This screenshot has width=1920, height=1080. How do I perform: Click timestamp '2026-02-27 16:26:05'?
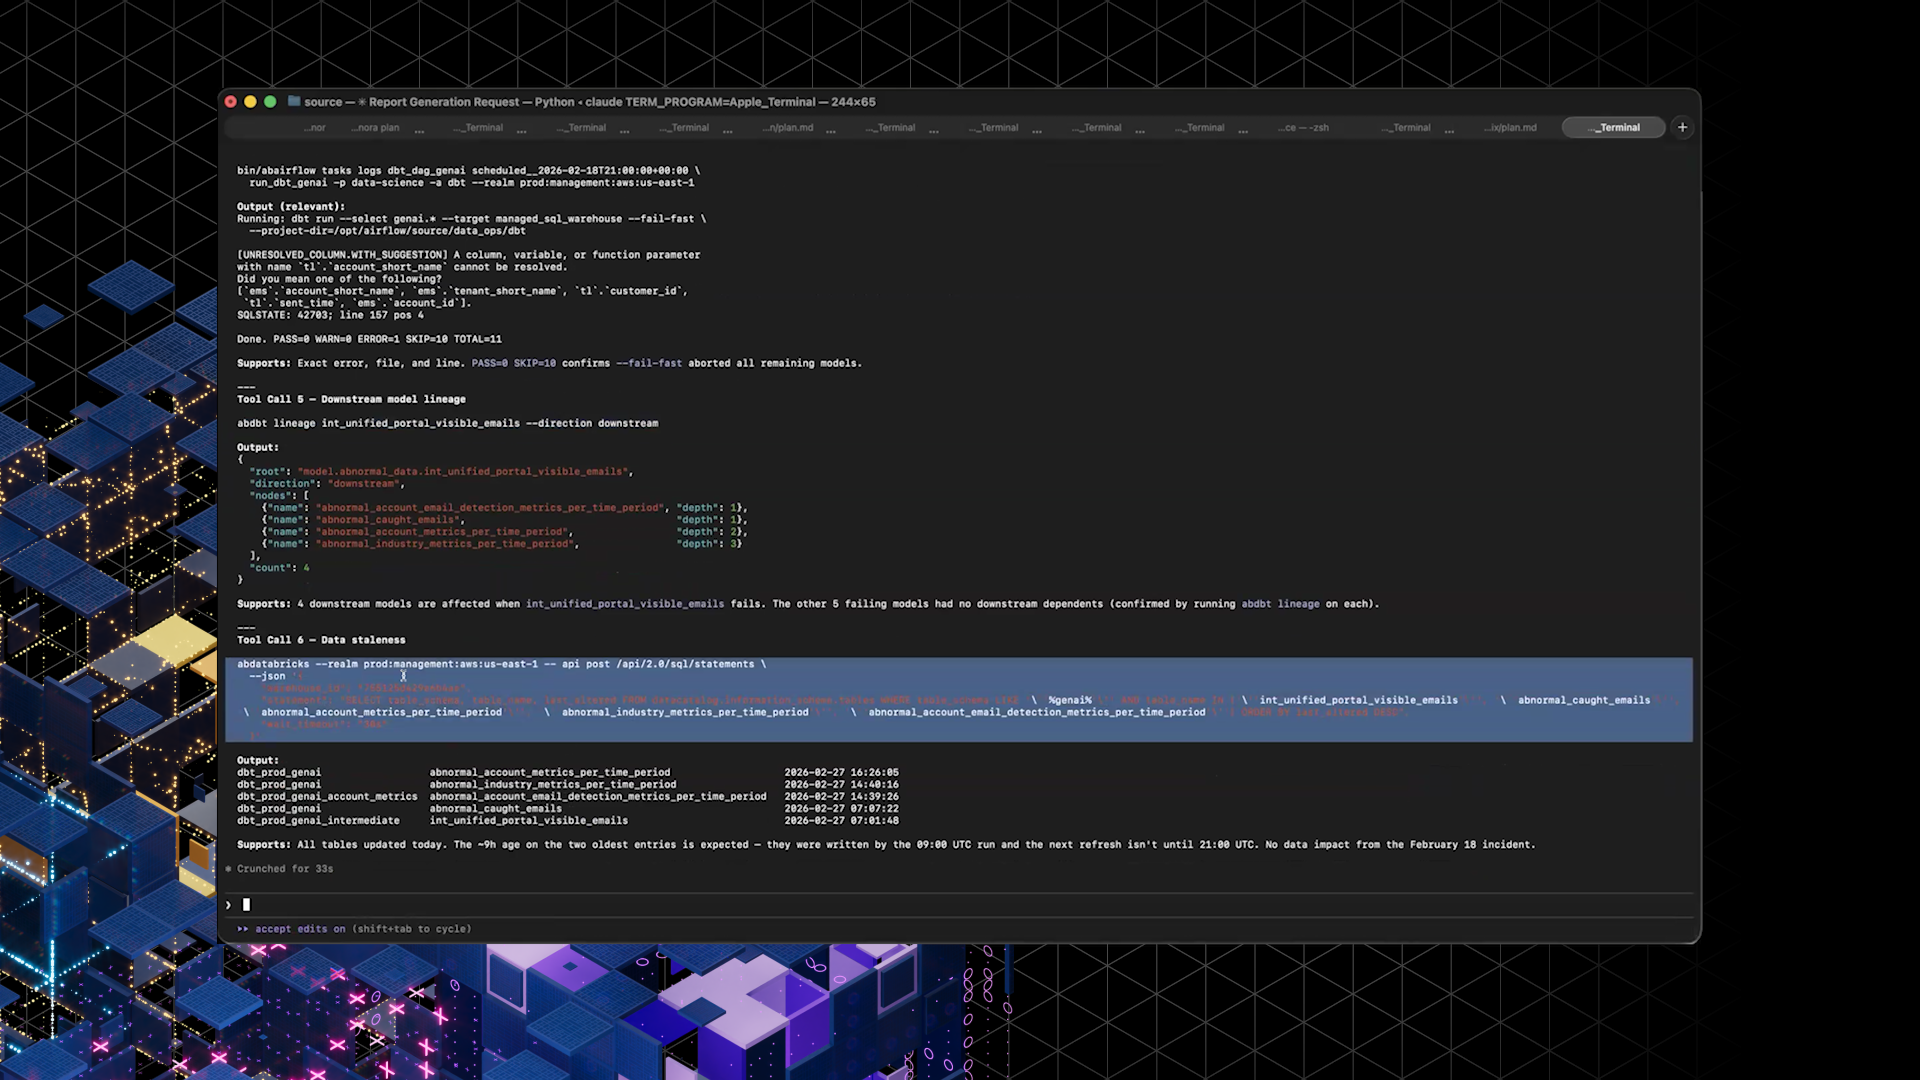point(841,773)
